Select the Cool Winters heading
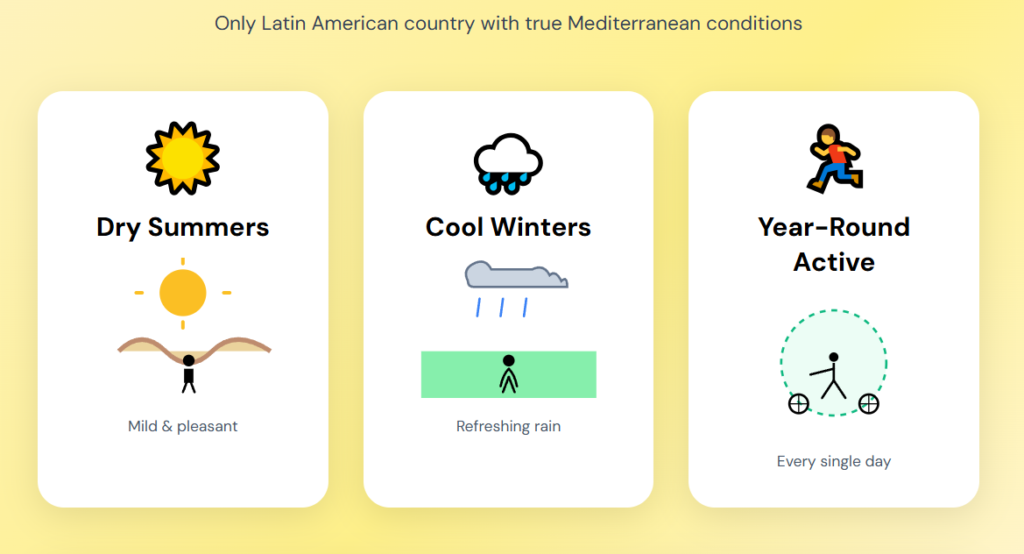This screenshot has width=1024, height=554. tap(508, 227)
